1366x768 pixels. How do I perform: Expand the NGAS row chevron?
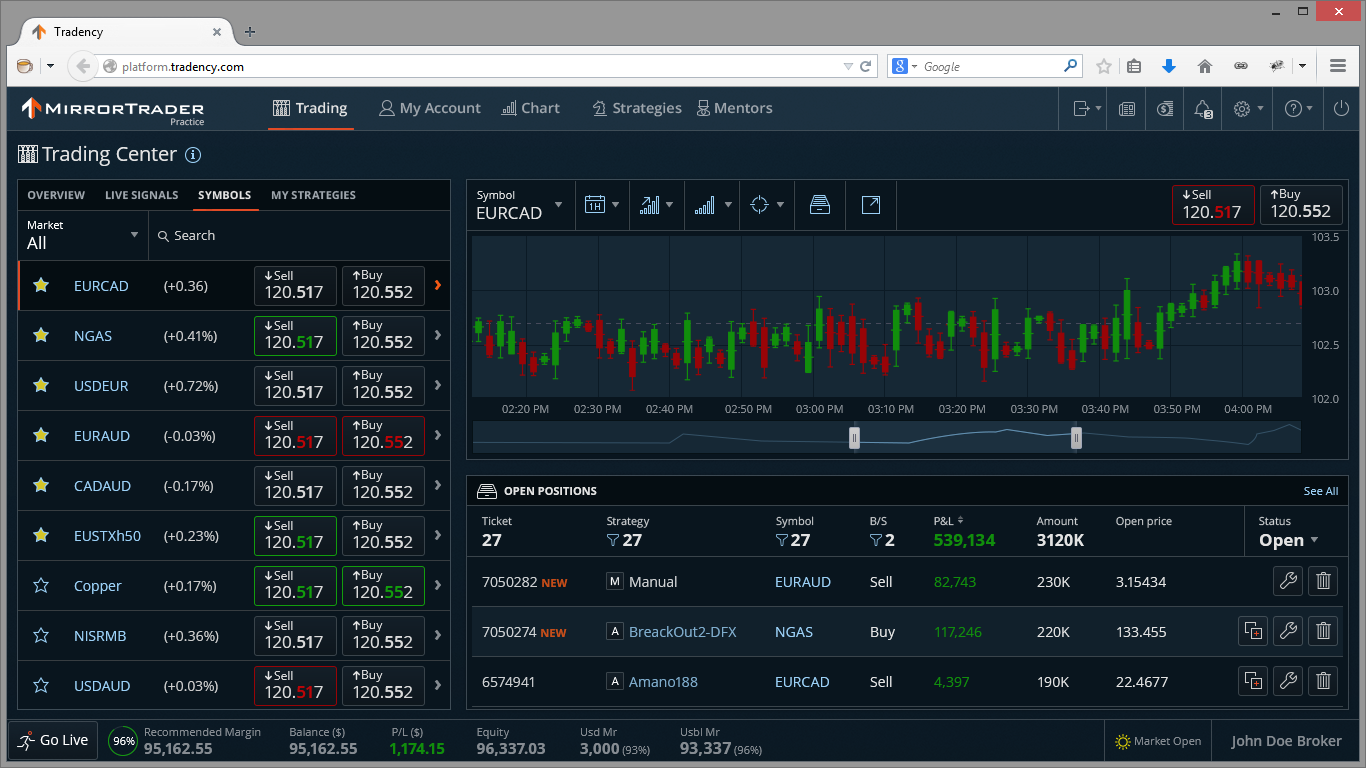[x=438, y=335]
